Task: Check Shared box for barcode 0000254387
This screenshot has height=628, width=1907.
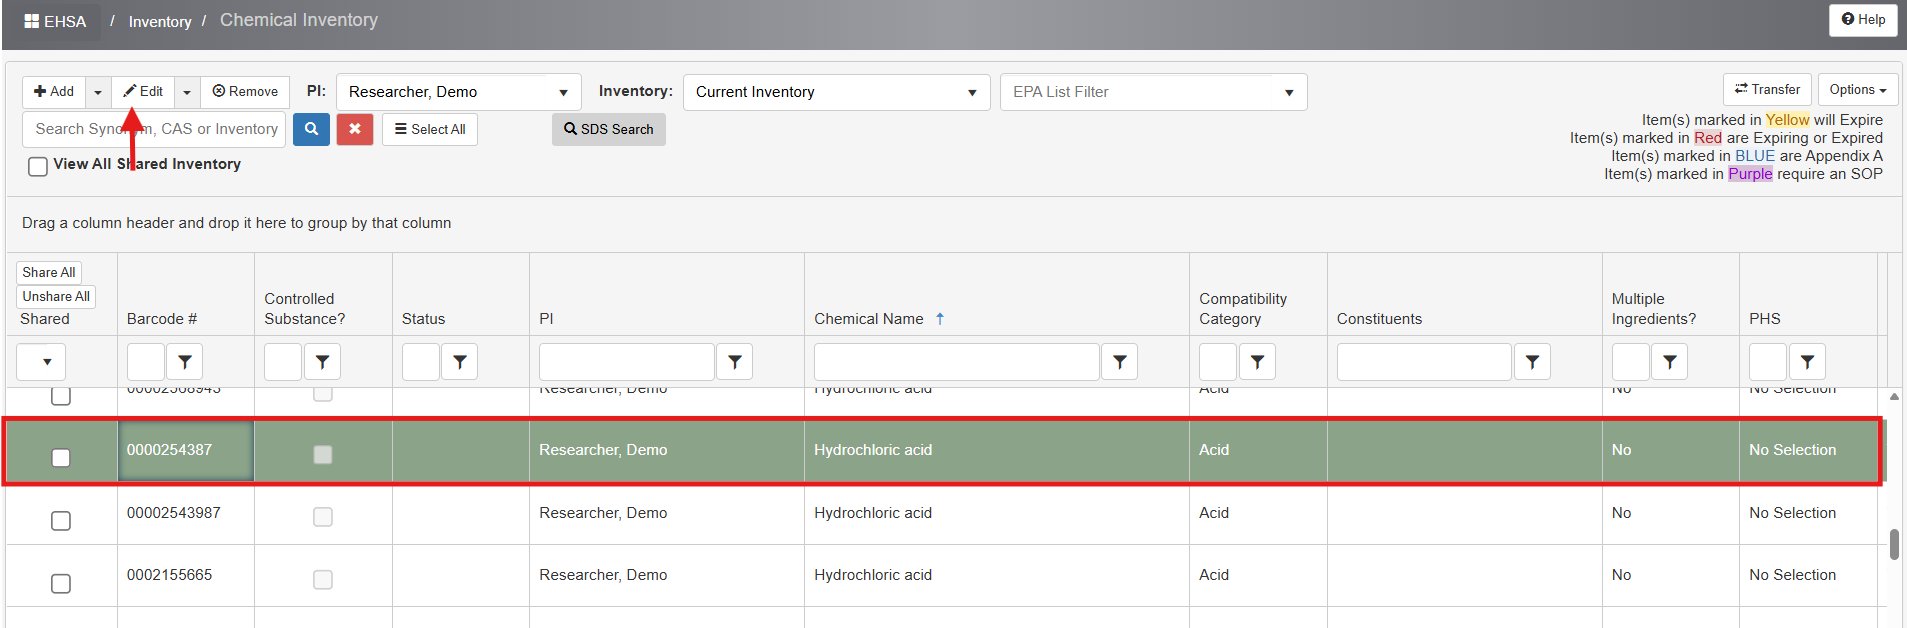Action: (61, 458)
